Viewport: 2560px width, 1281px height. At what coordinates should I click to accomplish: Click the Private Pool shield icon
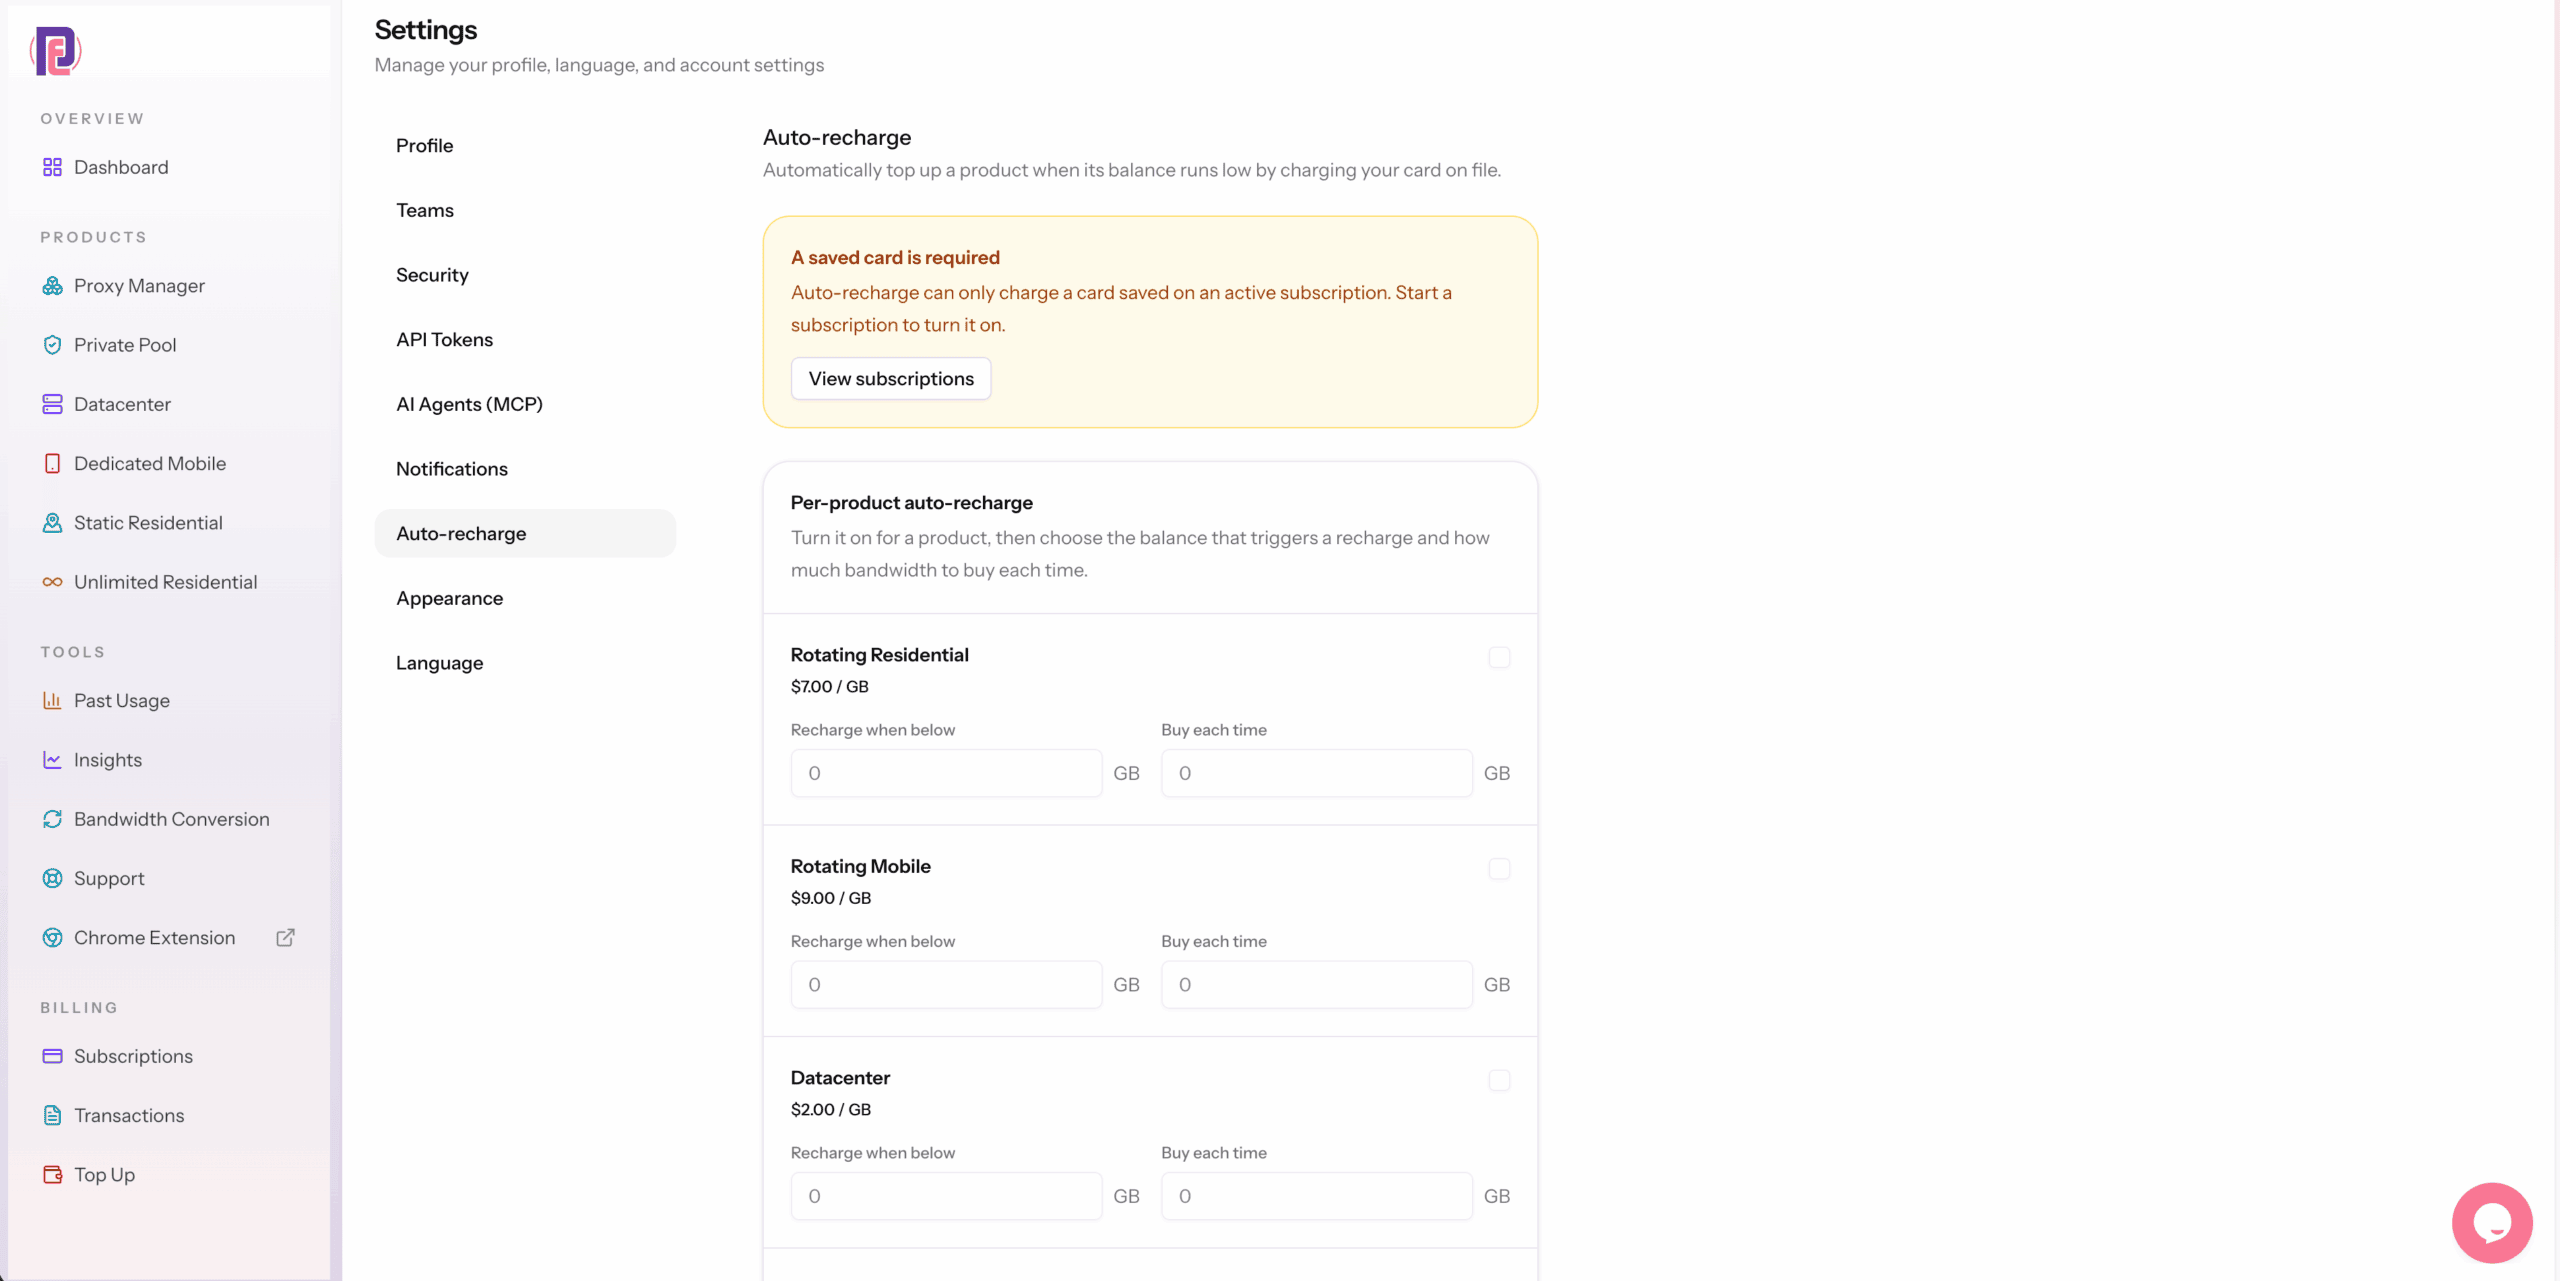point(52,345)
